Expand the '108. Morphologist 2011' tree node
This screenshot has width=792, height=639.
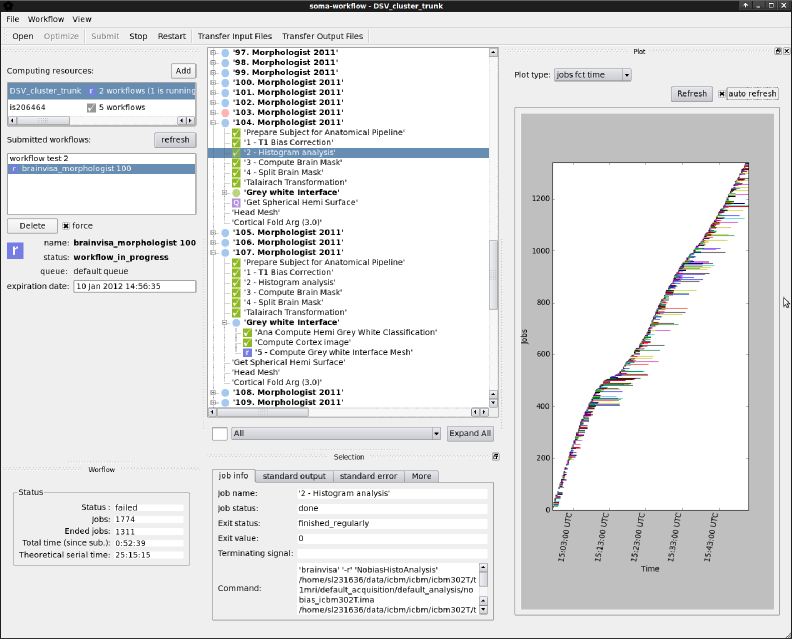[x=213, y=392]
